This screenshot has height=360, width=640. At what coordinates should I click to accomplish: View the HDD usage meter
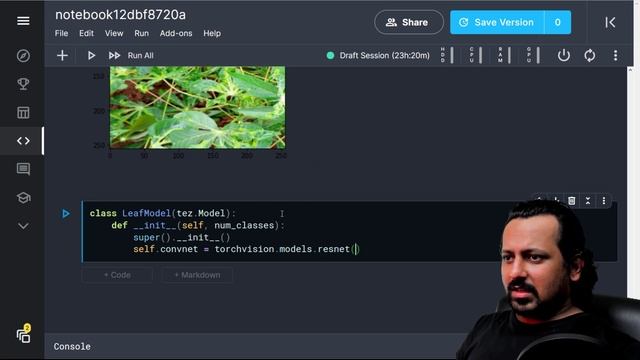coord(447,55)
